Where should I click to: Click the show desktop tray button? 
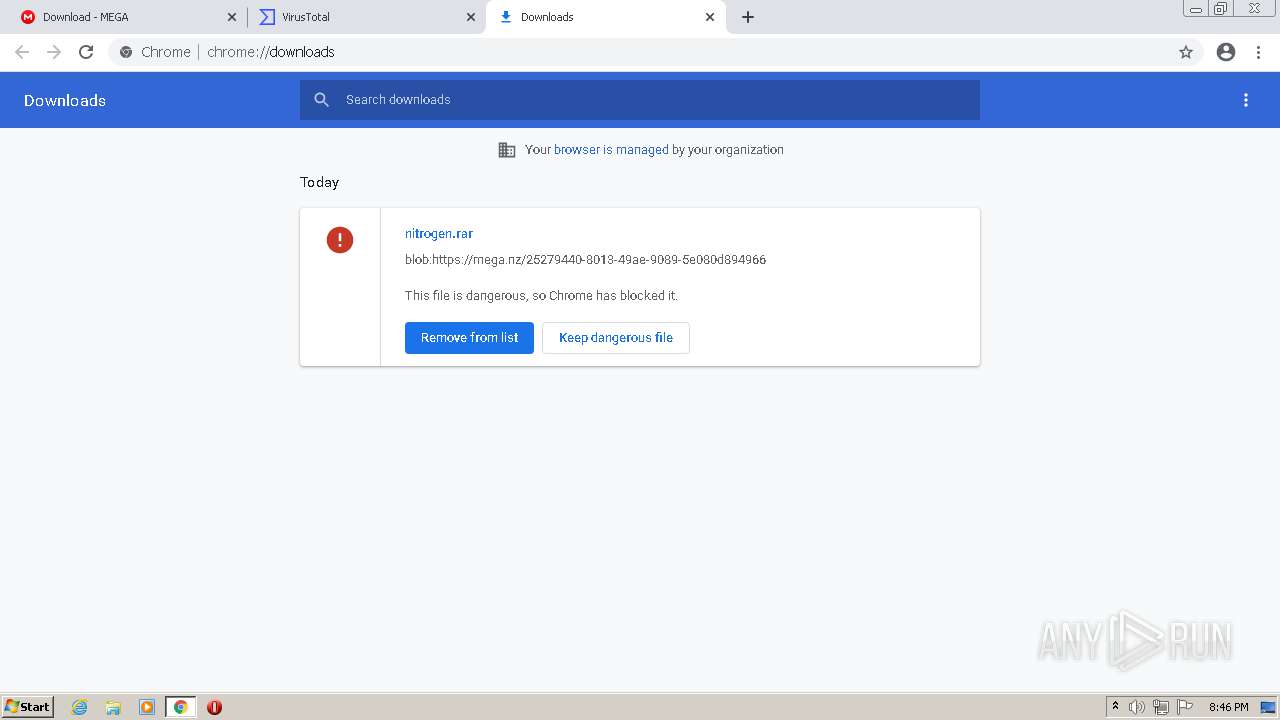pos(1268,707)
